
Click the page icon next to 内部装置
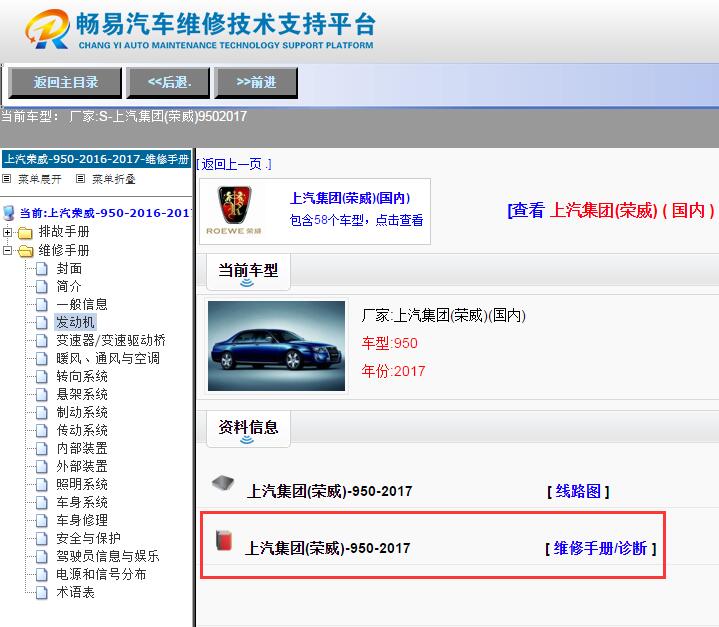pos(42,449)
